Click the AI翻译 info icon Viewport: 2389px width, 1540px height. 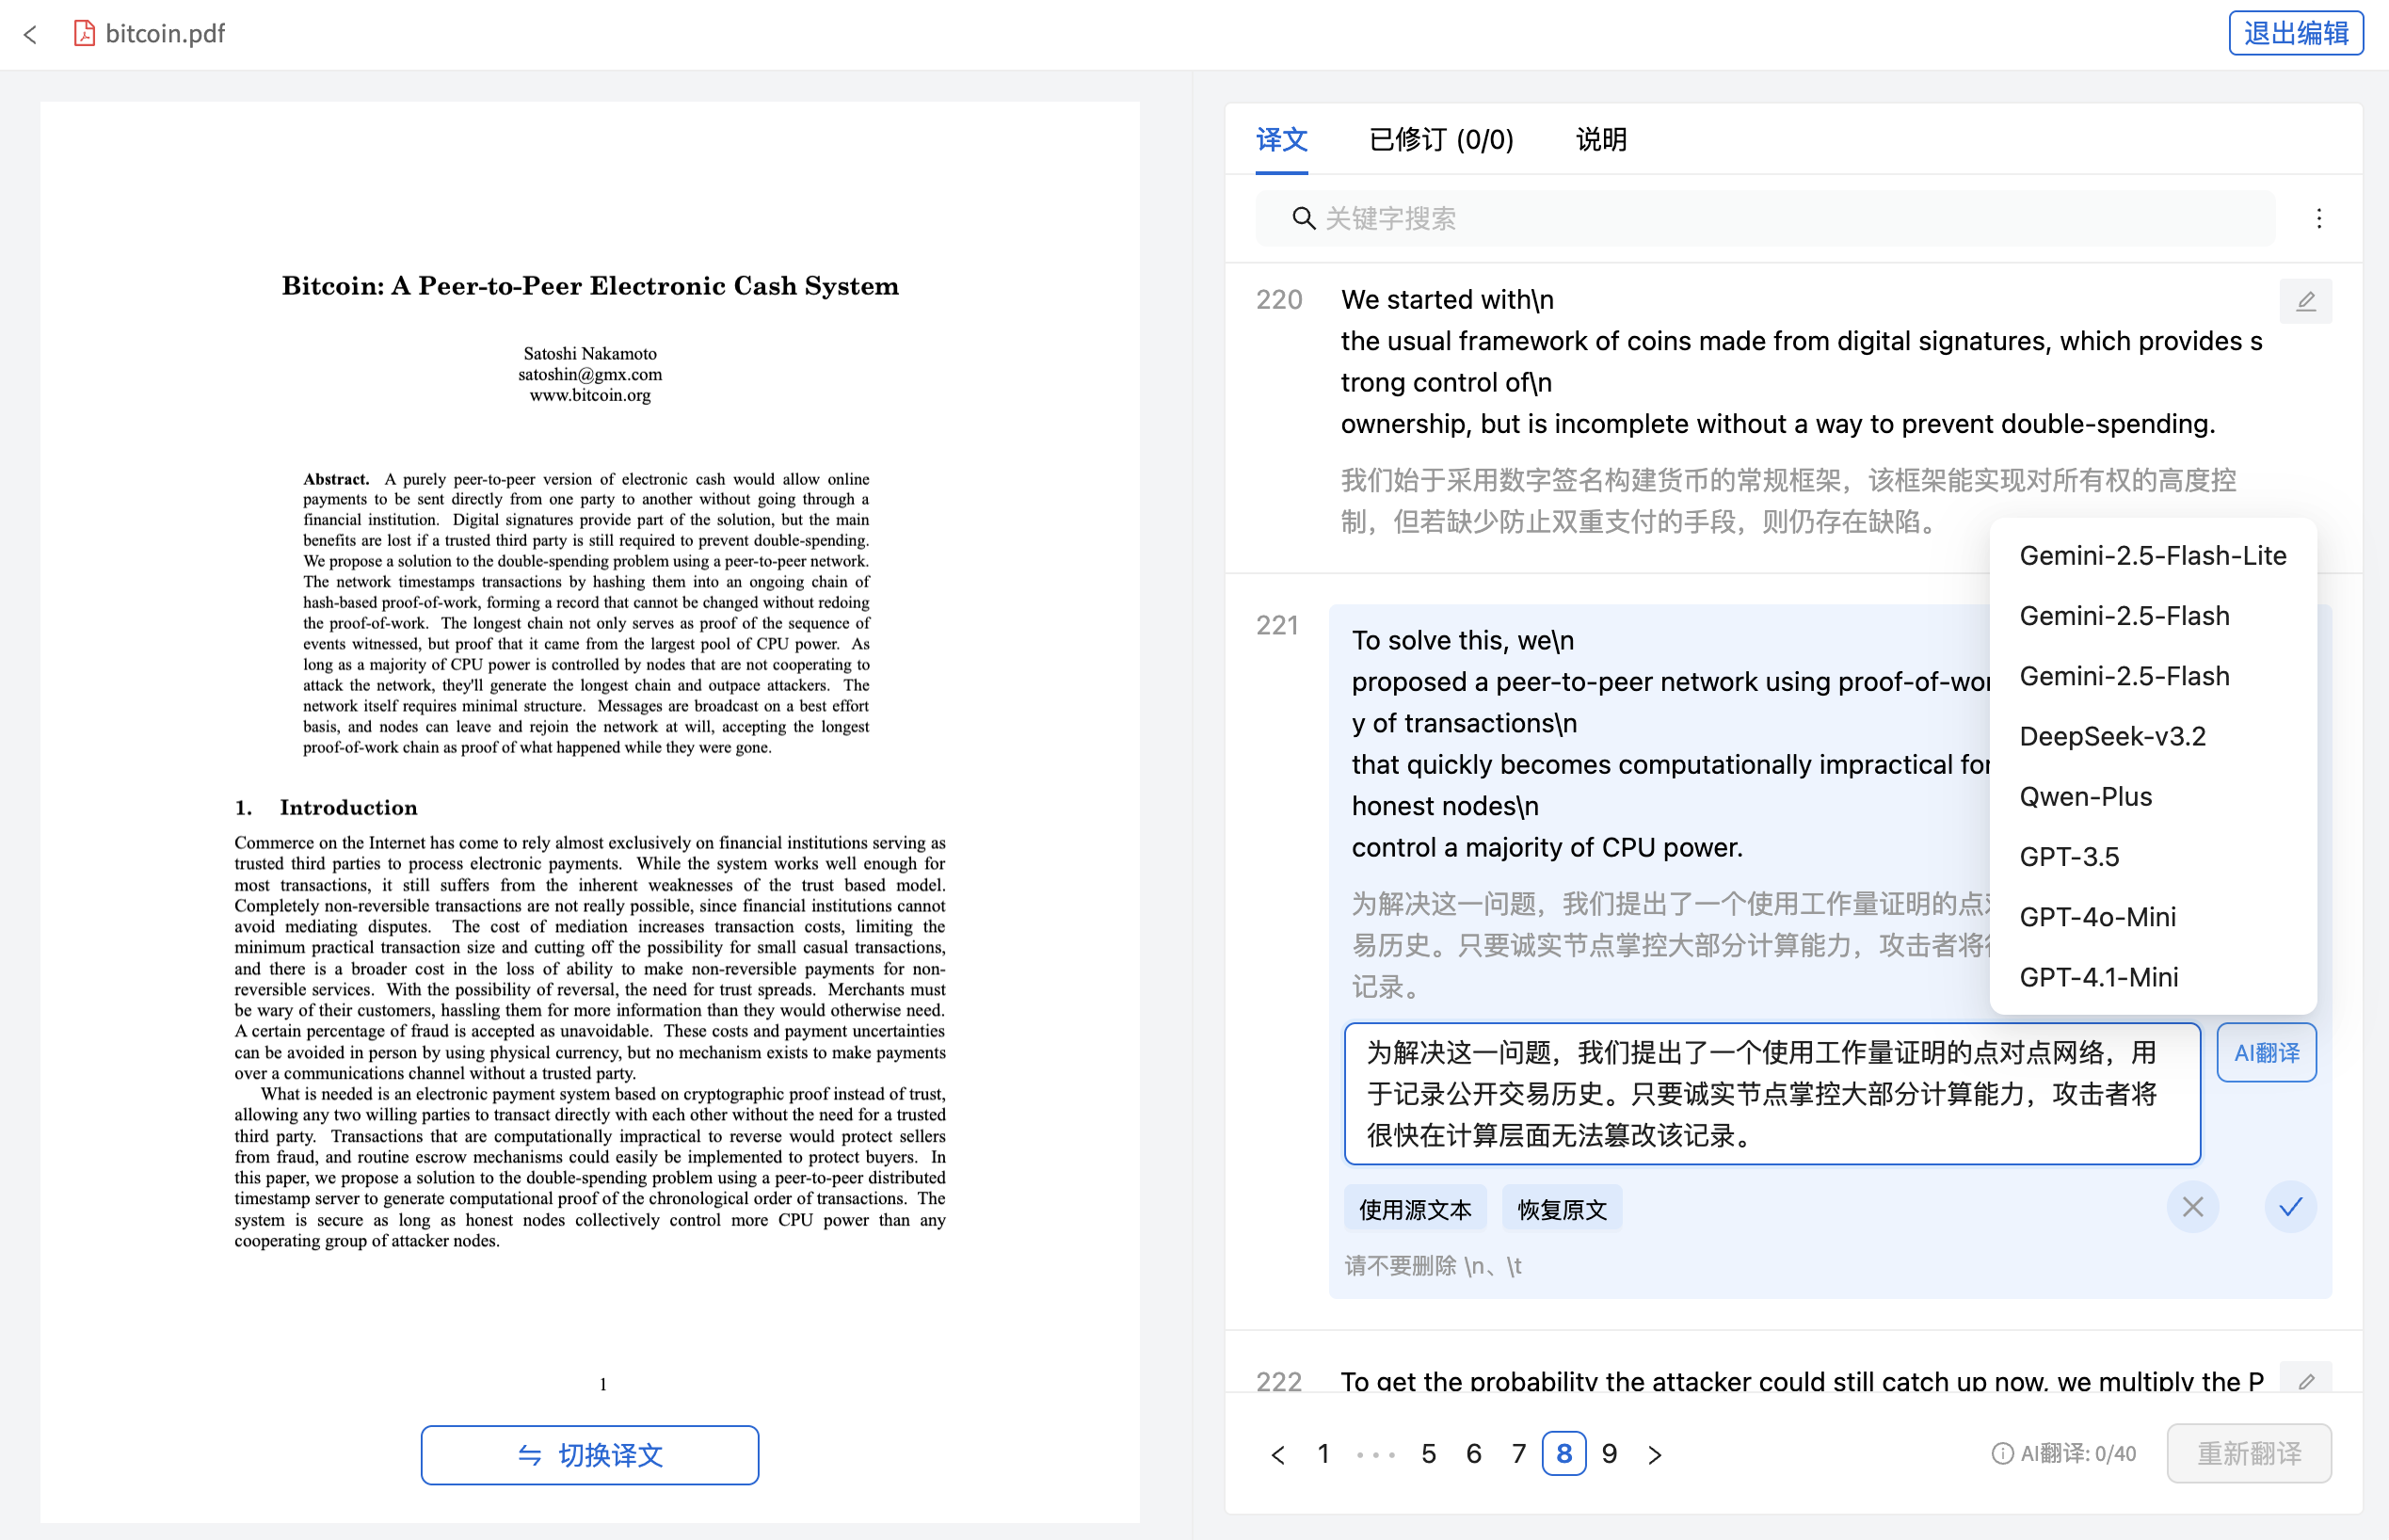tap(2002, 1453)
